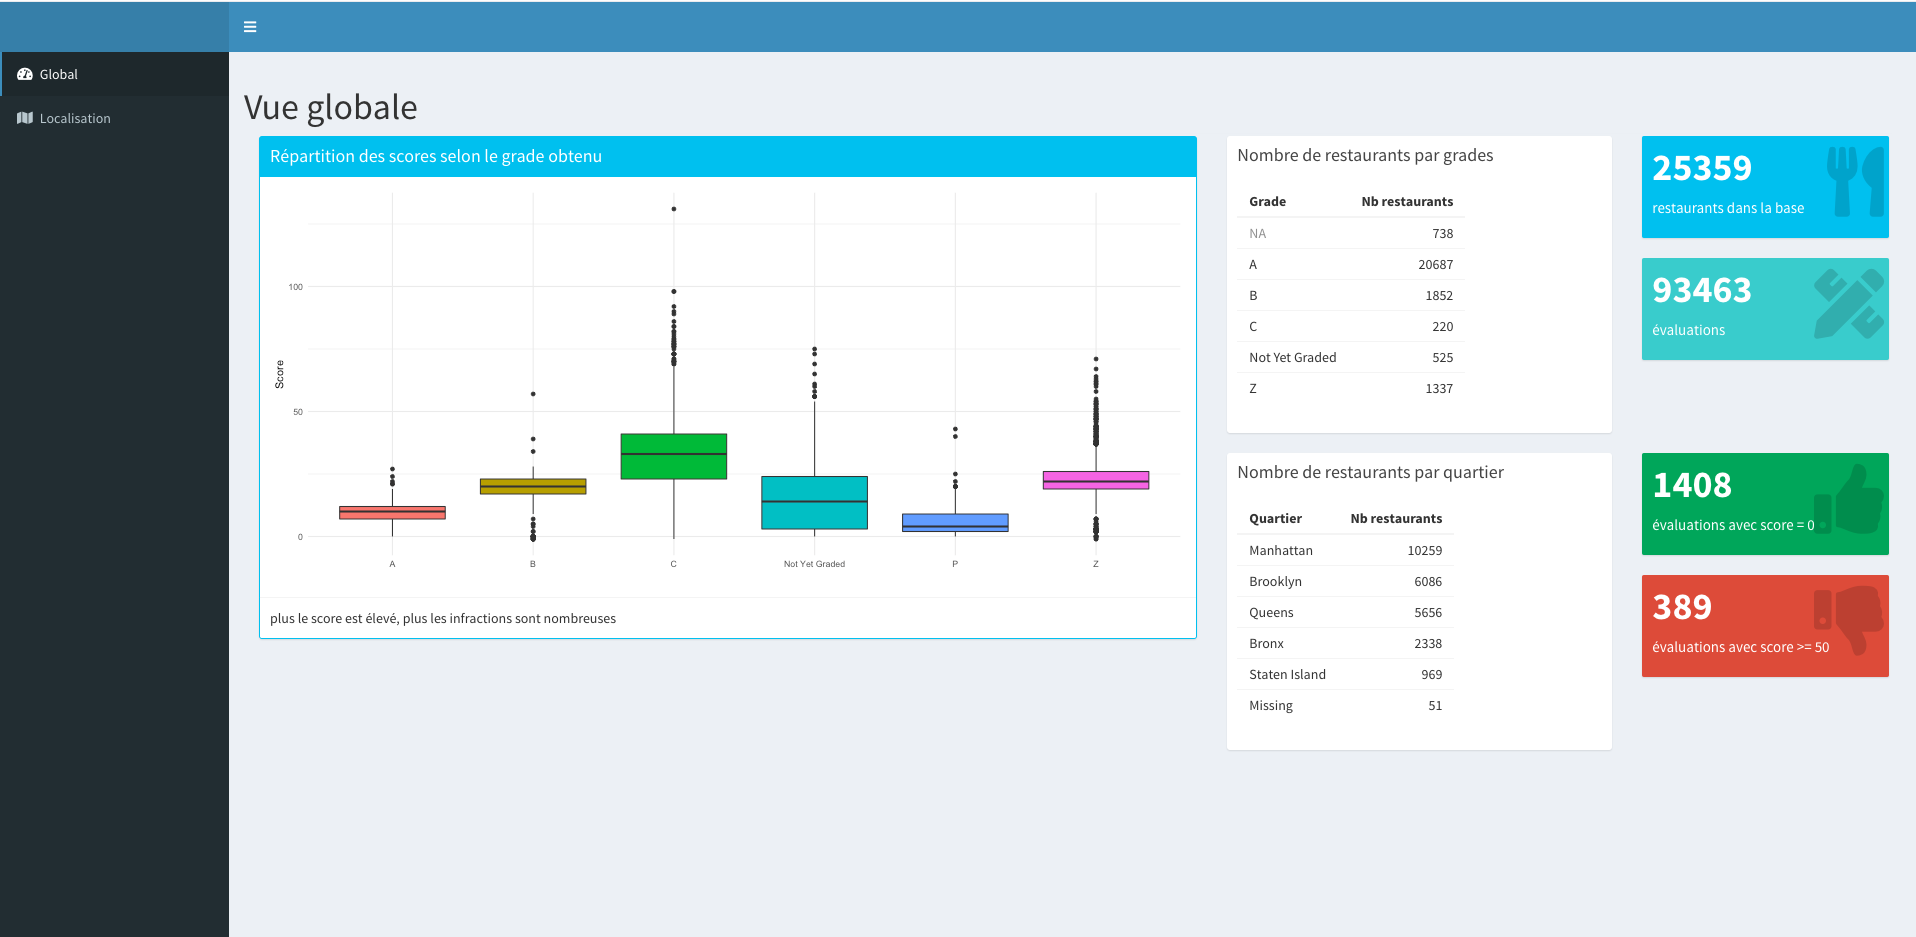Click the thumbs-down icon in the red box
This screenshot has width=1916, height=937.
pos(1848,620)
